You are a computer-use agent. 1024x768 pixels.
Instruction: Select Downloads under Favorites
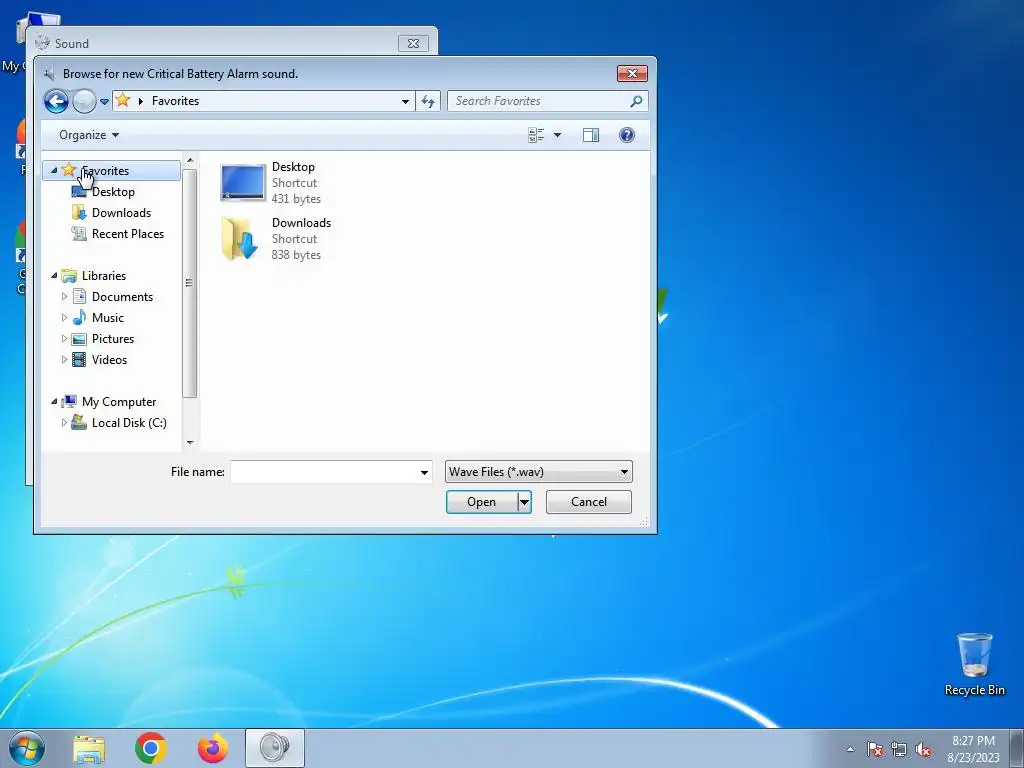coord(121,213)
